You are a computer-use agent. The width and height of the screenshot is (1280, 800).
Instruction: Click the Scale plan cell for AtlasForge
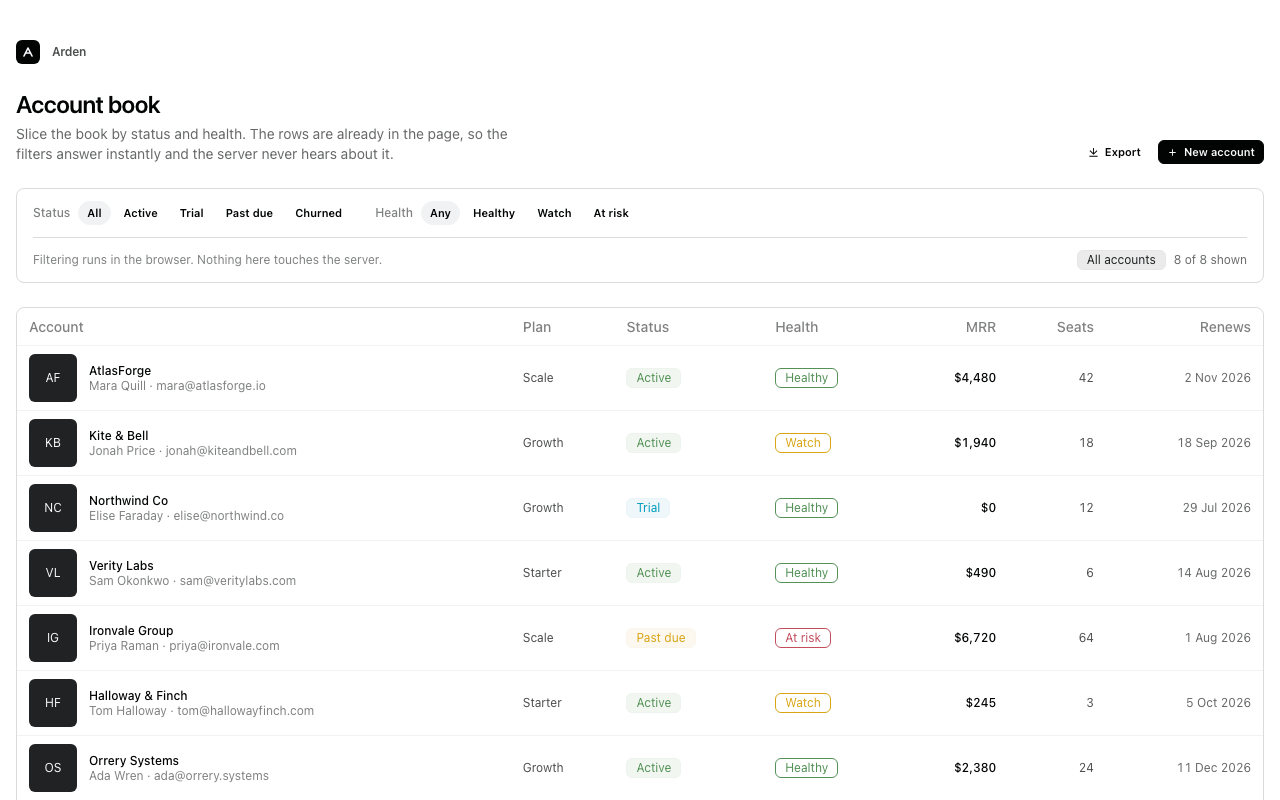click(x=538, y=378)
